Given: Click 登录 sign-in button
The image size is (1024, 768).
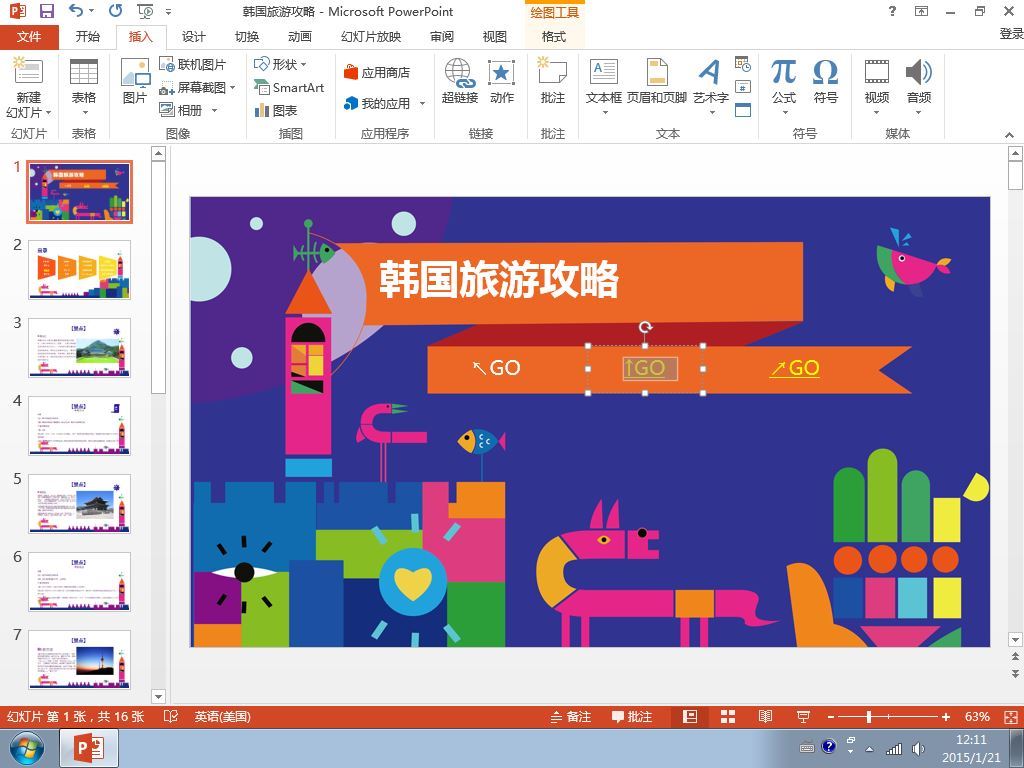Looking at the screenshot, I should (1011, 34).
